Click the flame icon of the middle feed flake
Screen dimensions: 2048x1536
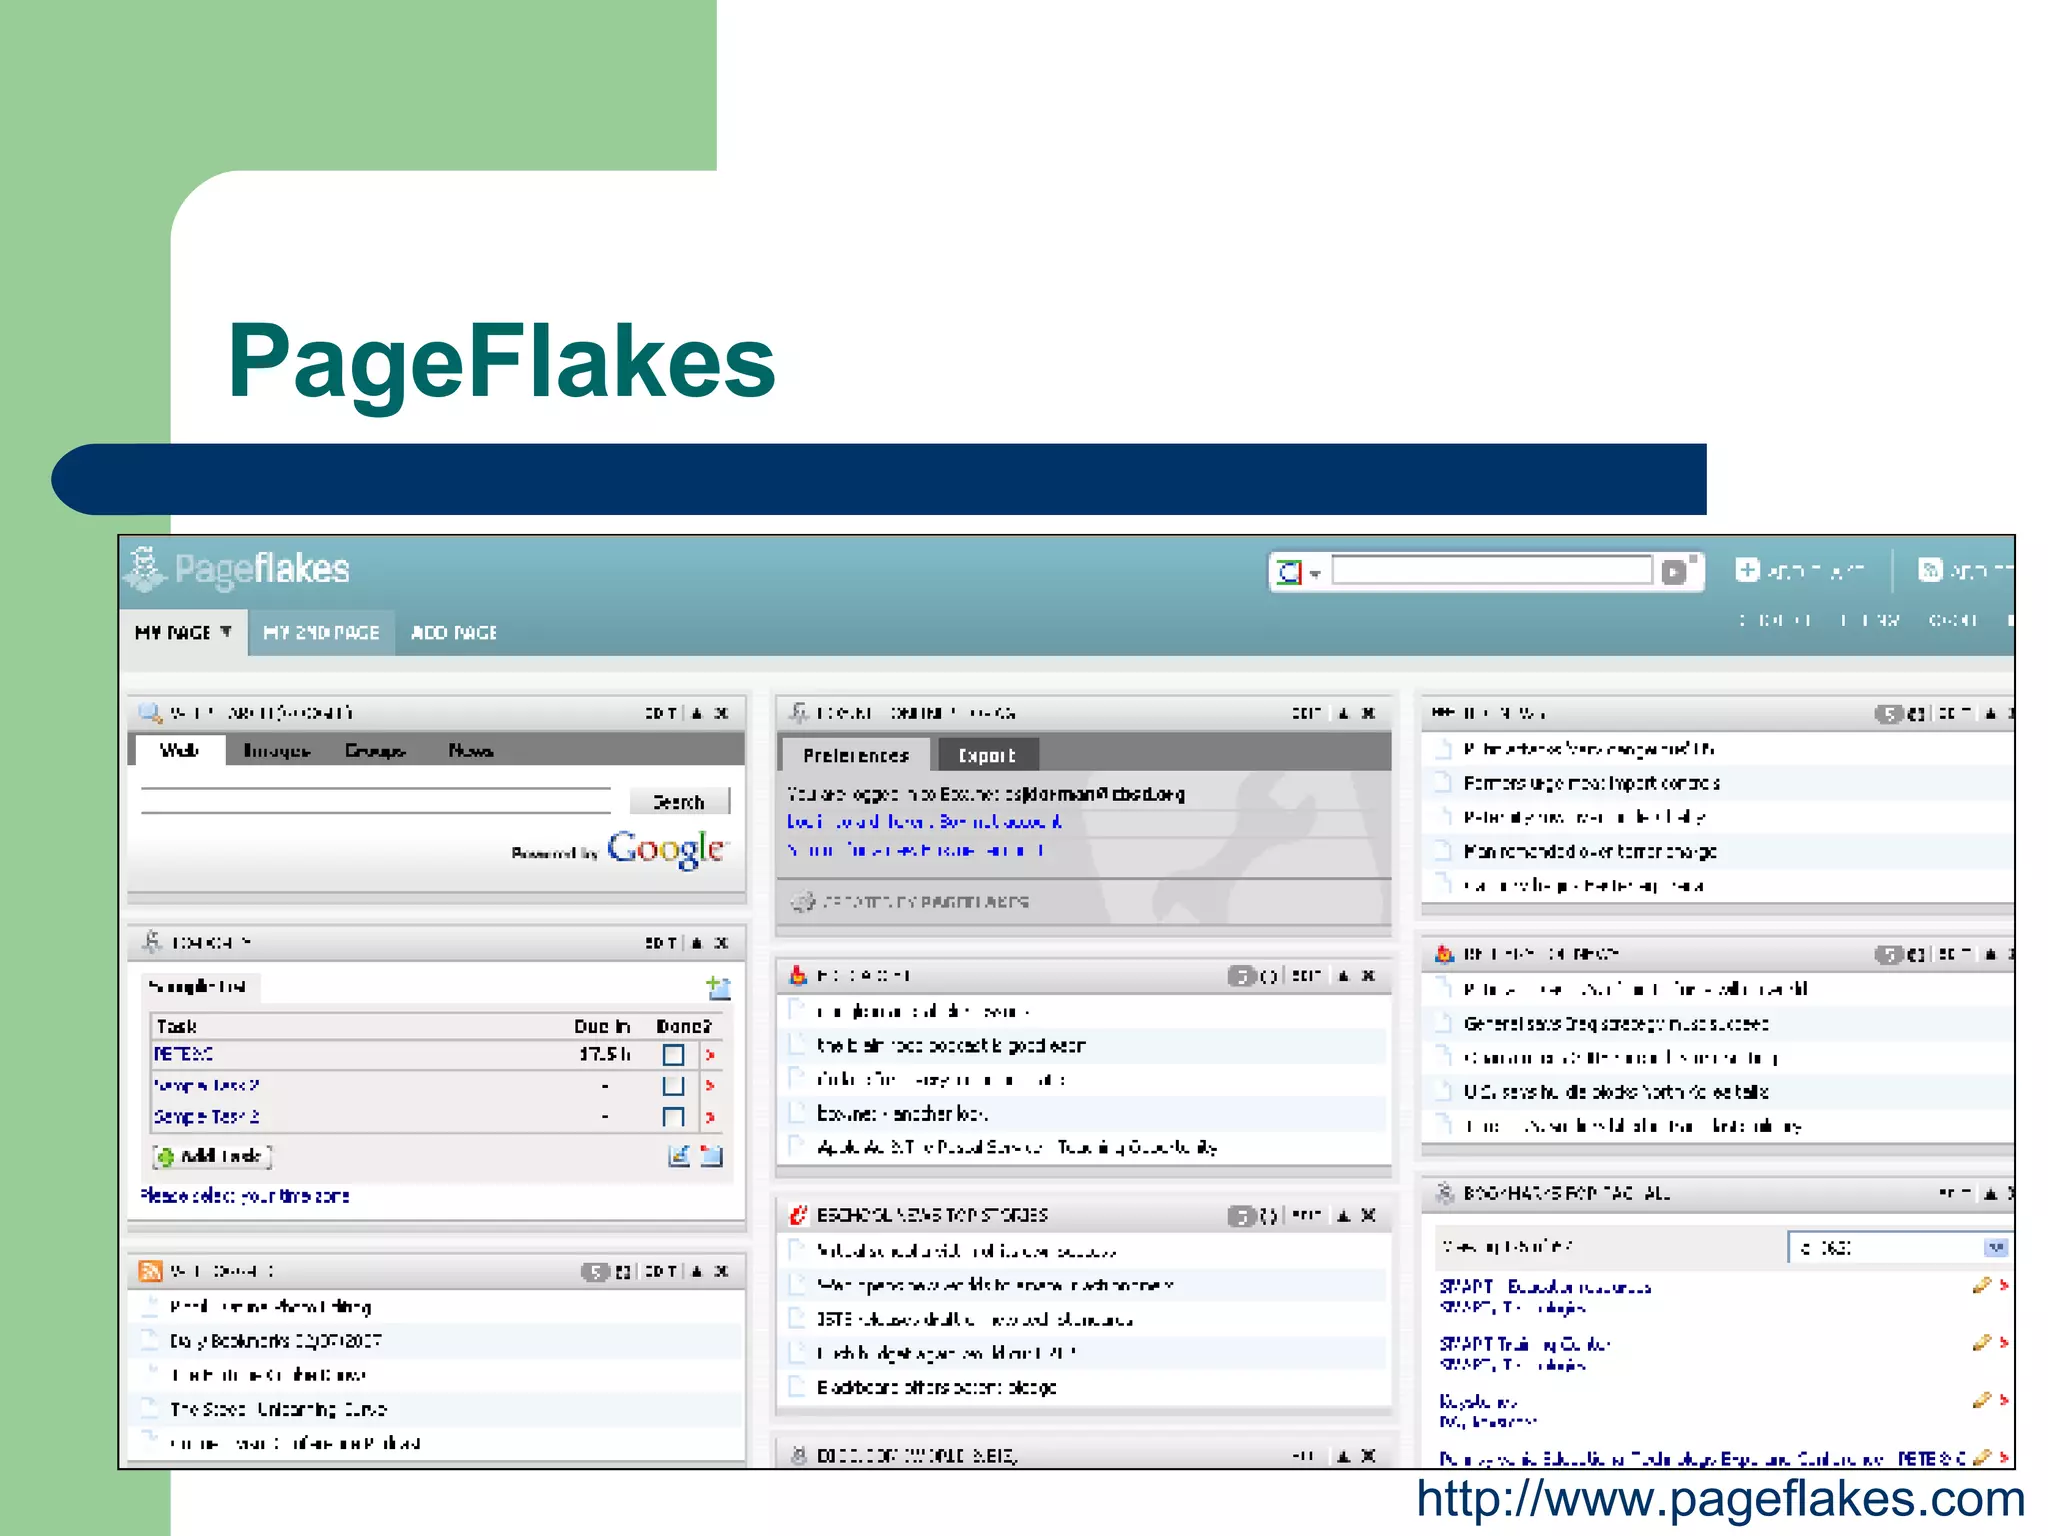tap(798, 975)
